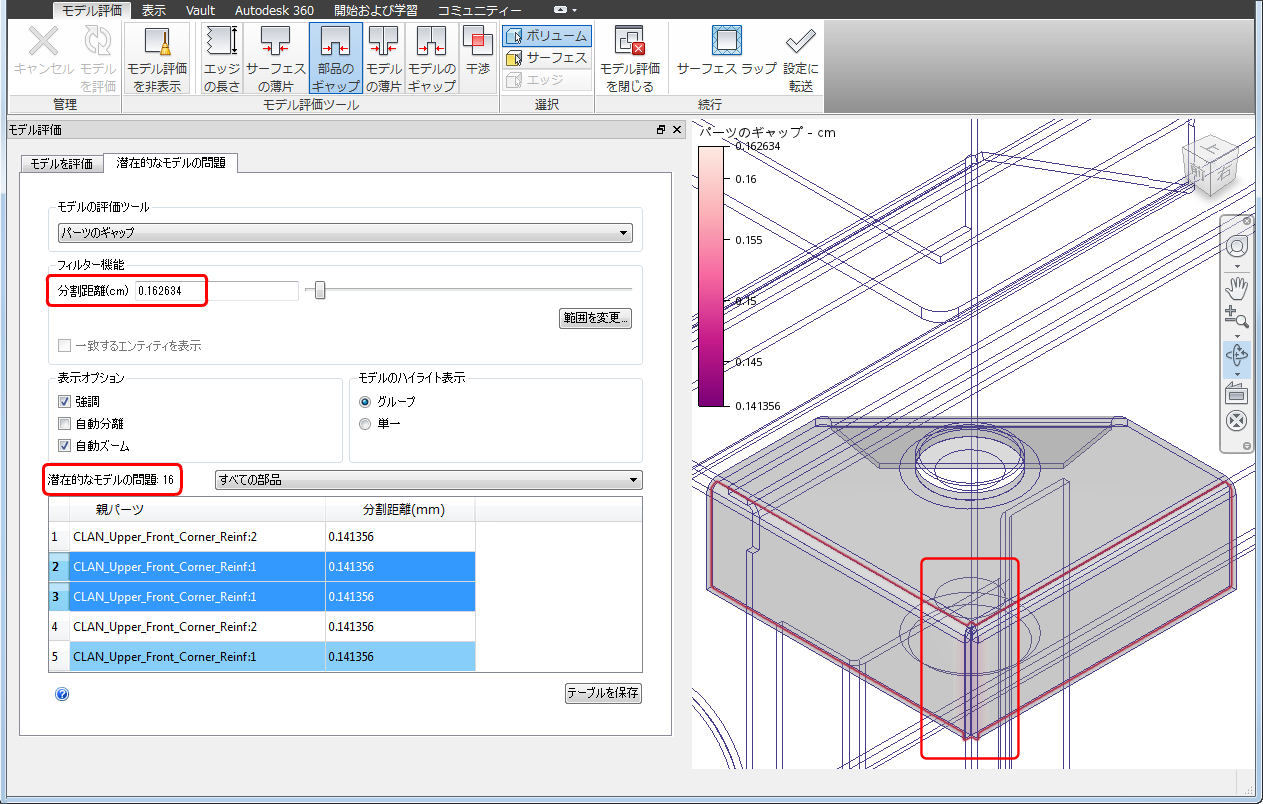The image size is (1263, 804).
Task: Select row 2 CLAN_Upper_Front_Corner_Reinf:1
Action: pos(262,567)
